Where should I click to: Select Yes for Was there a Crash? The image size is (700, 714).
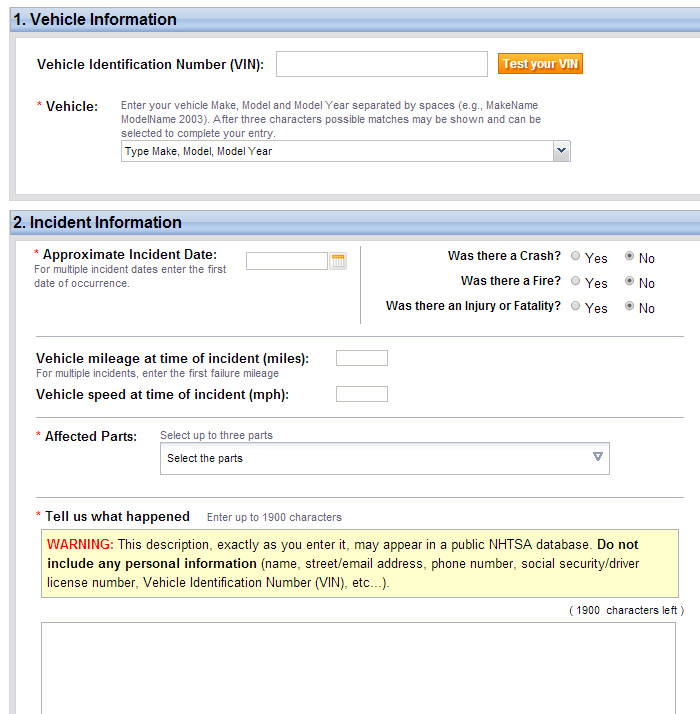pos(575,257)
